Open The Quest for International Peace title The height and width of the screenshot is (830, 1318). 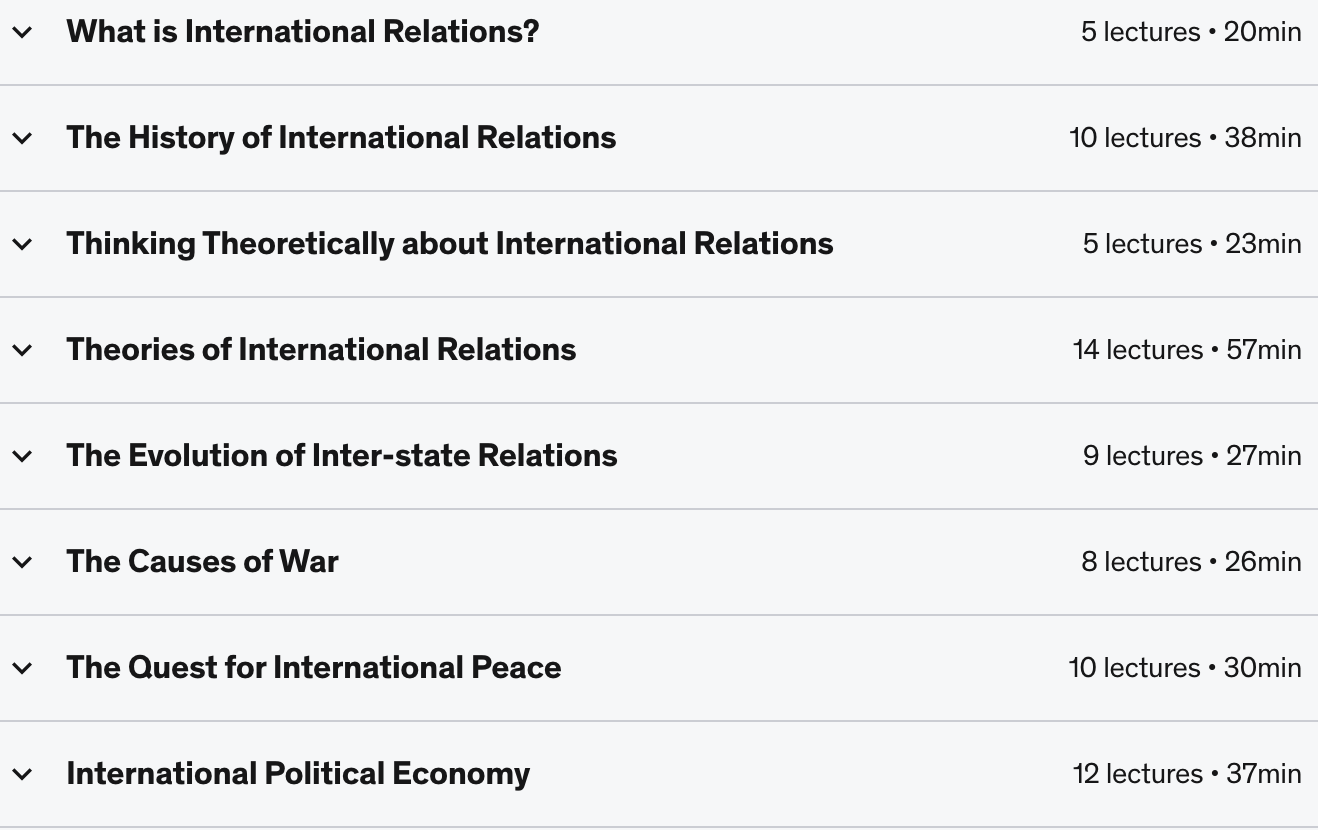click(314, 668)
